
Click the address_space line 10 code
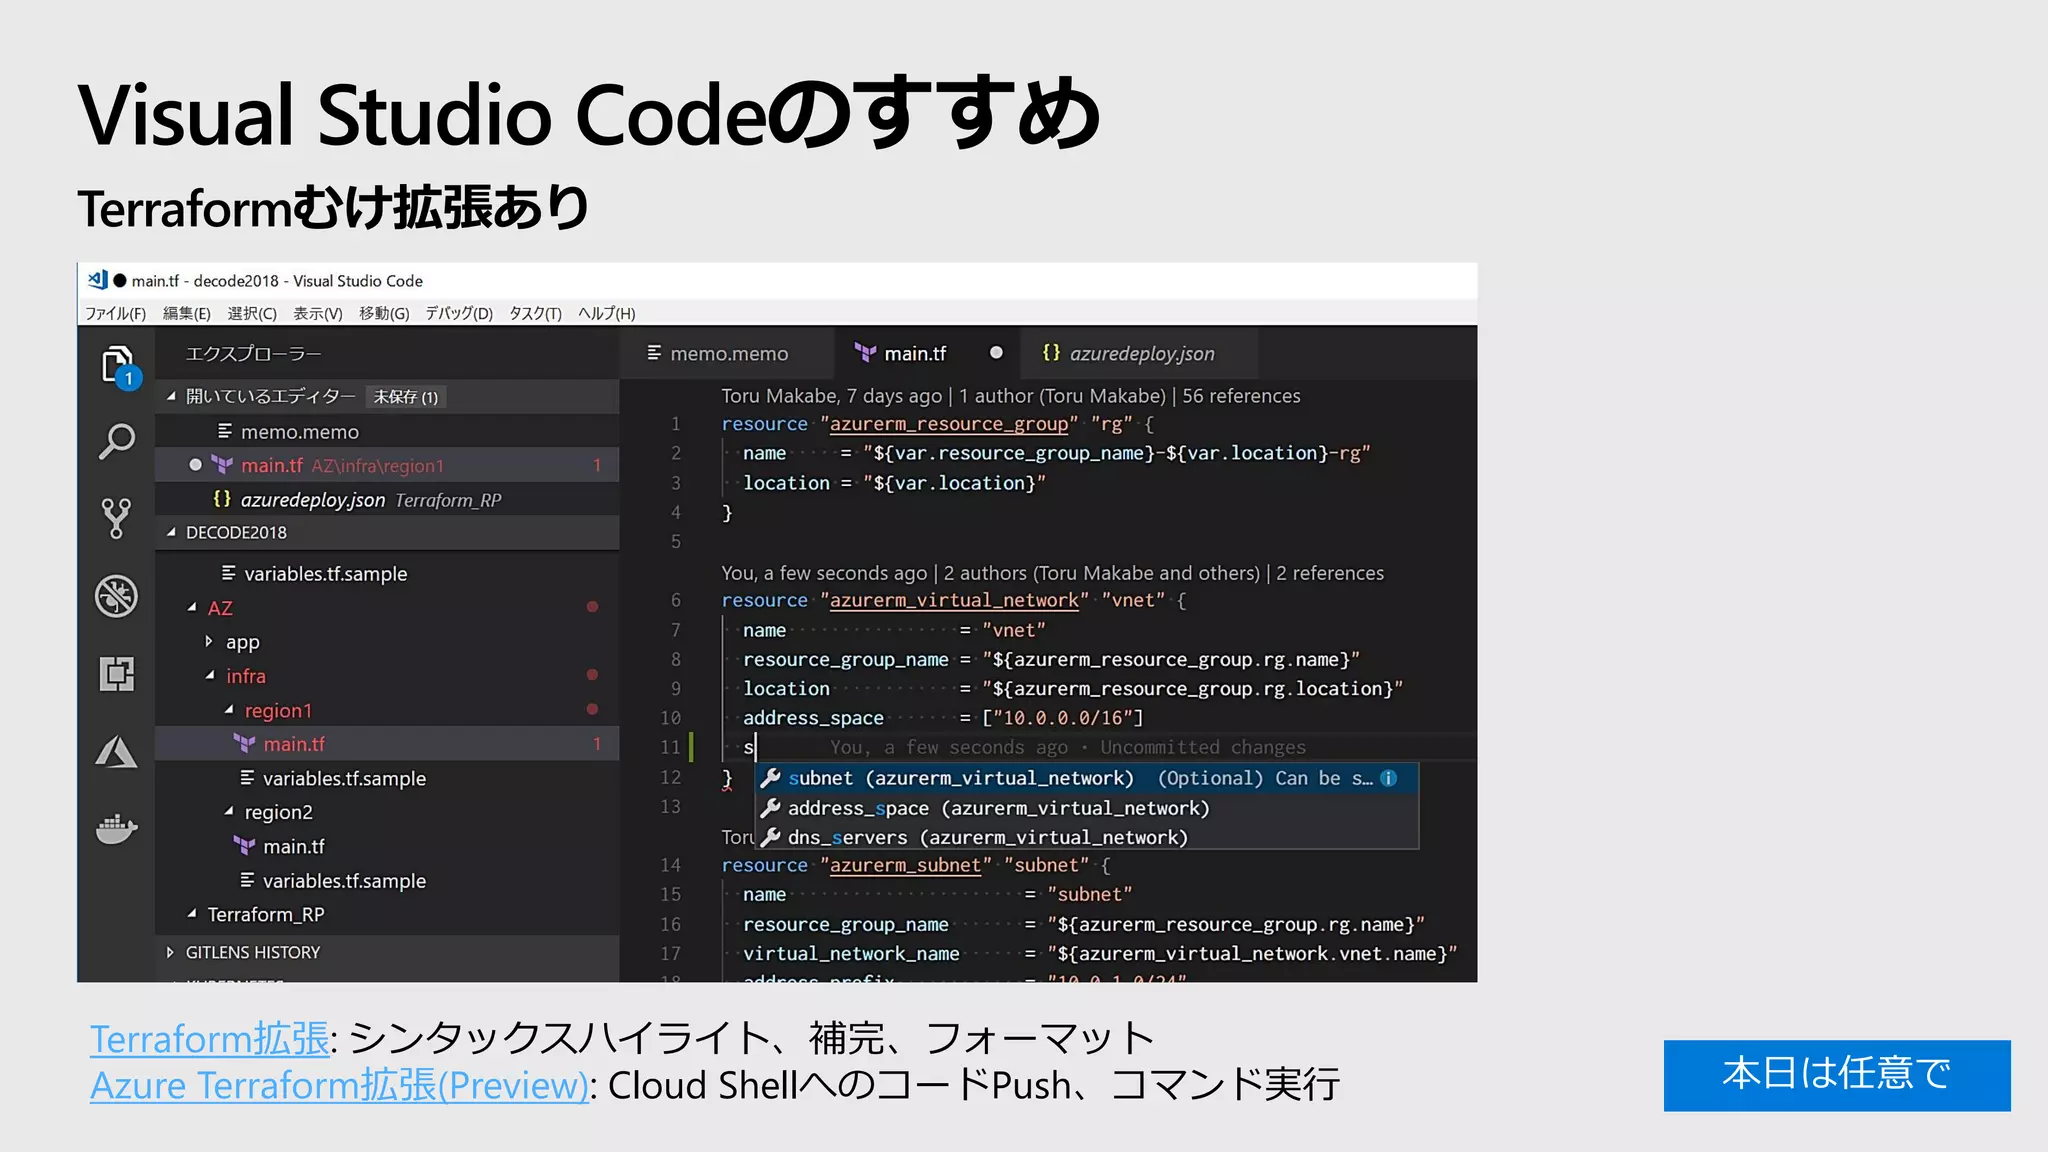pos(943,718)
